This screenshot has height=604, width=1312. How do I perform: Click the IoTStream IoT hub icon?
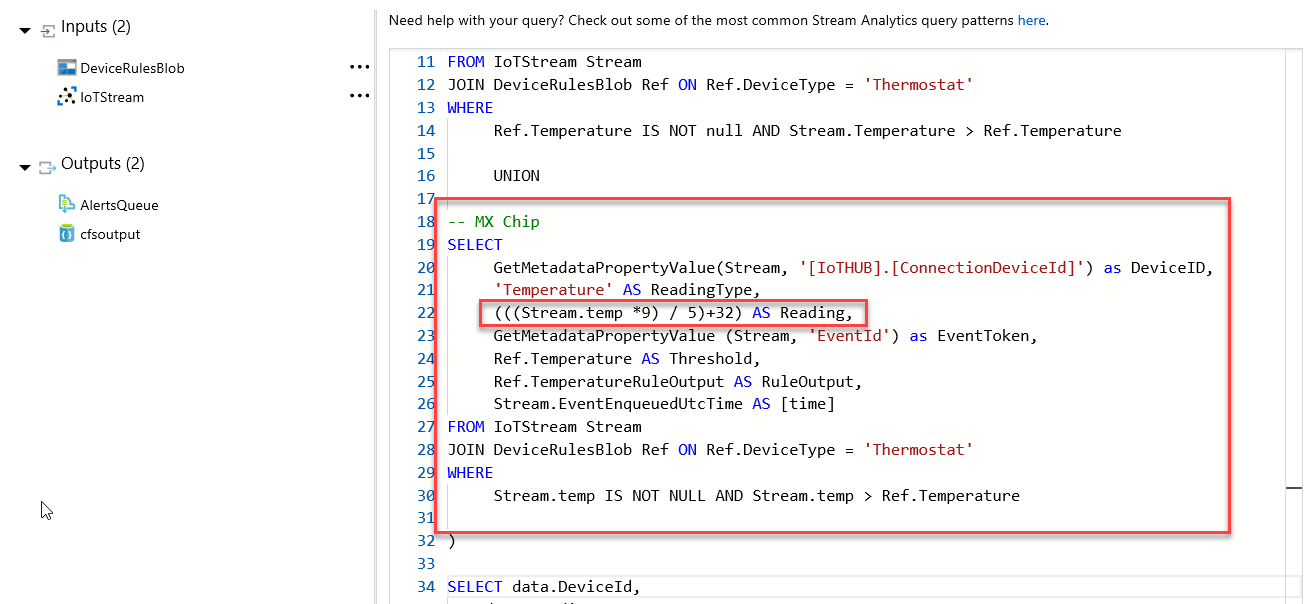point(67,97)
